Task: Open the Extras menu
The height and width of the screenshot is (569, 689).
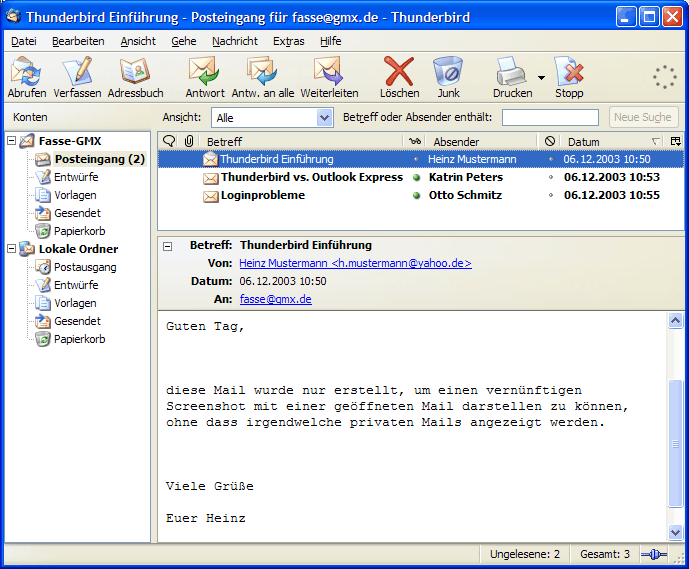Action: pos(289,41)
